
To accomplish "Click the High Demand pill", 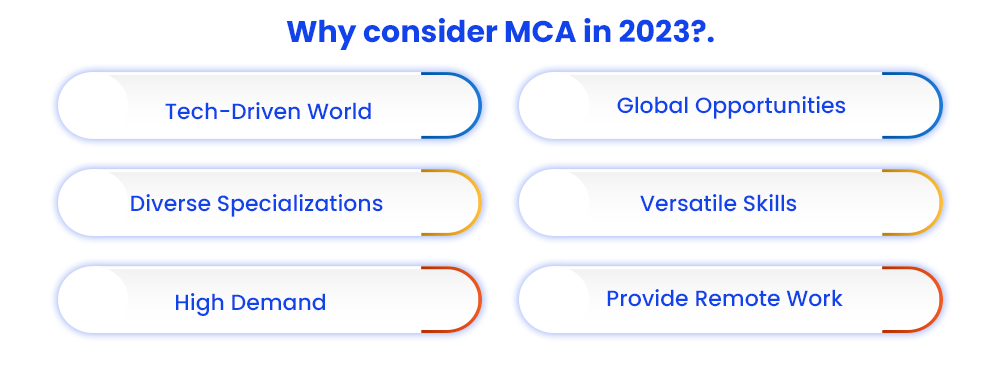I will tap(268, 300).
